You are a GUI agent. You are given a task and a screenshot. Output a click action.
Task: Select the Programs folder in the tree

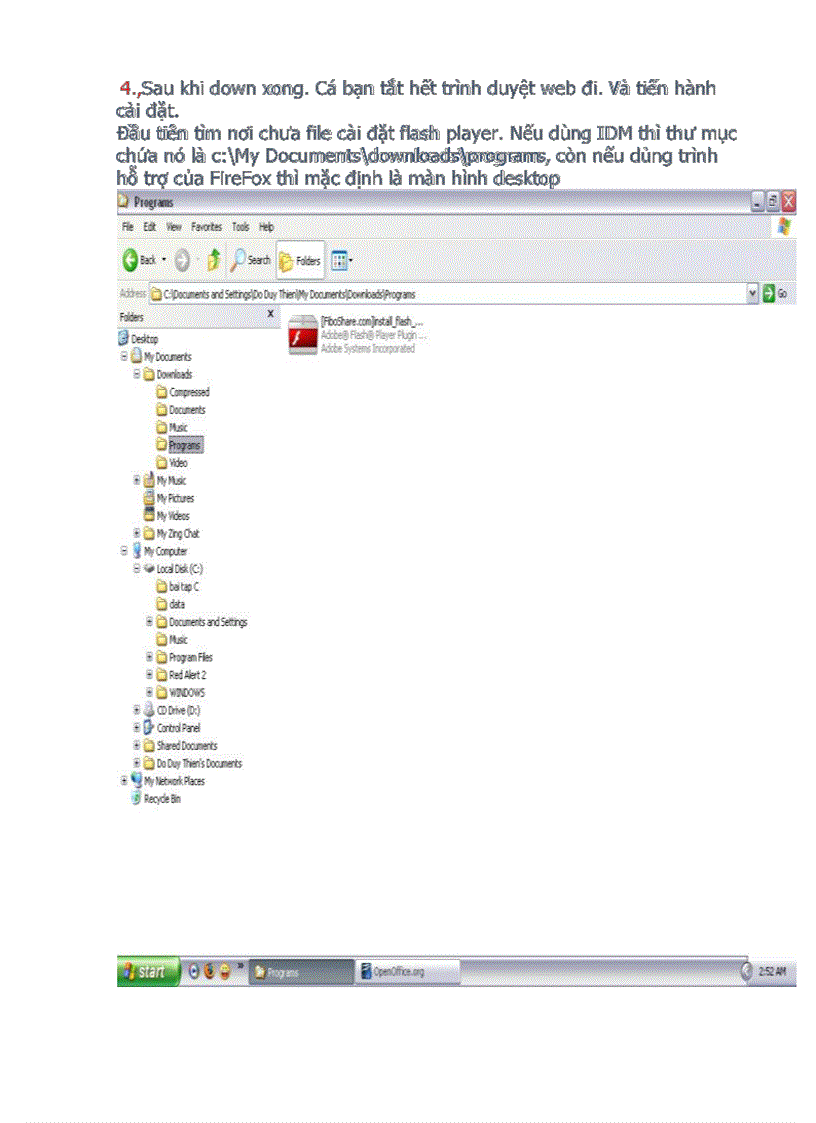point(184,445)
